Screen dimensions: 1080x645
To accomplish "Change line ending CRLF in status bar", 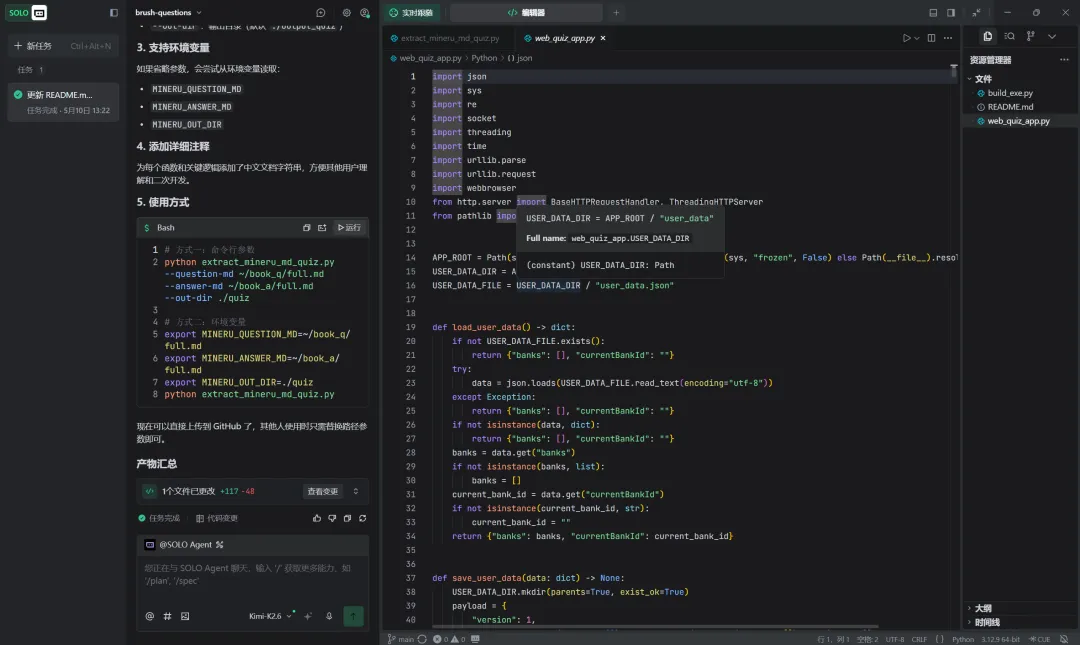I will click(920, 639).
